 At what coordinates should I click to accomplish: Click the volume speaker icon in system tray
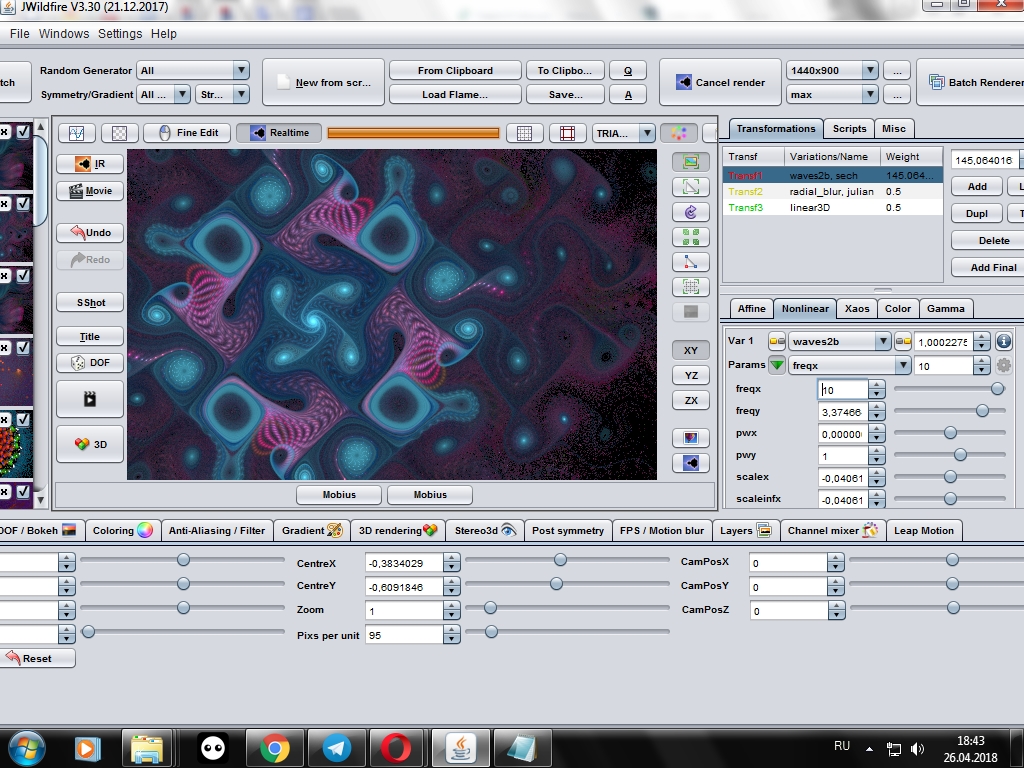point(918,749)
